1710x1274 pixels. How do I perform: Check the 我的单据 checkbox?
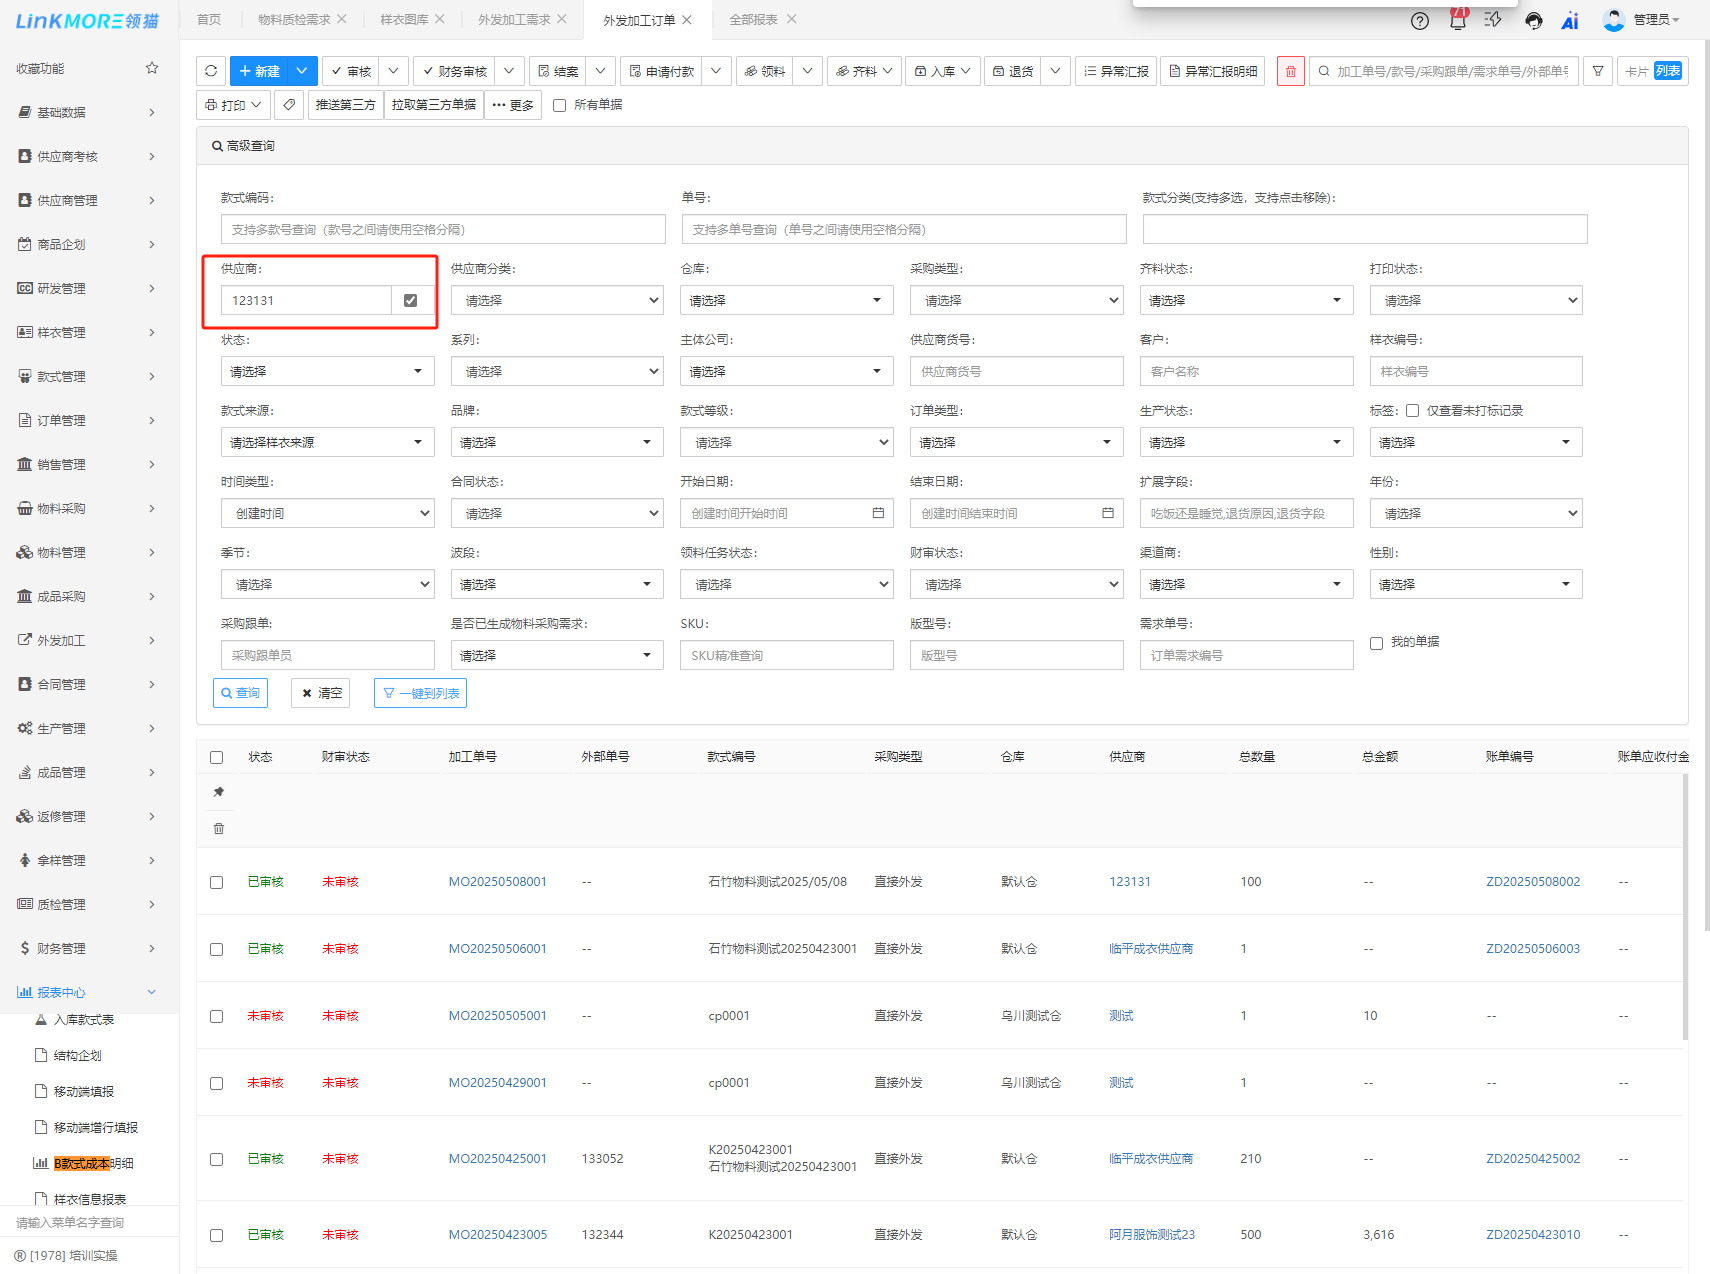point(1376,643)
